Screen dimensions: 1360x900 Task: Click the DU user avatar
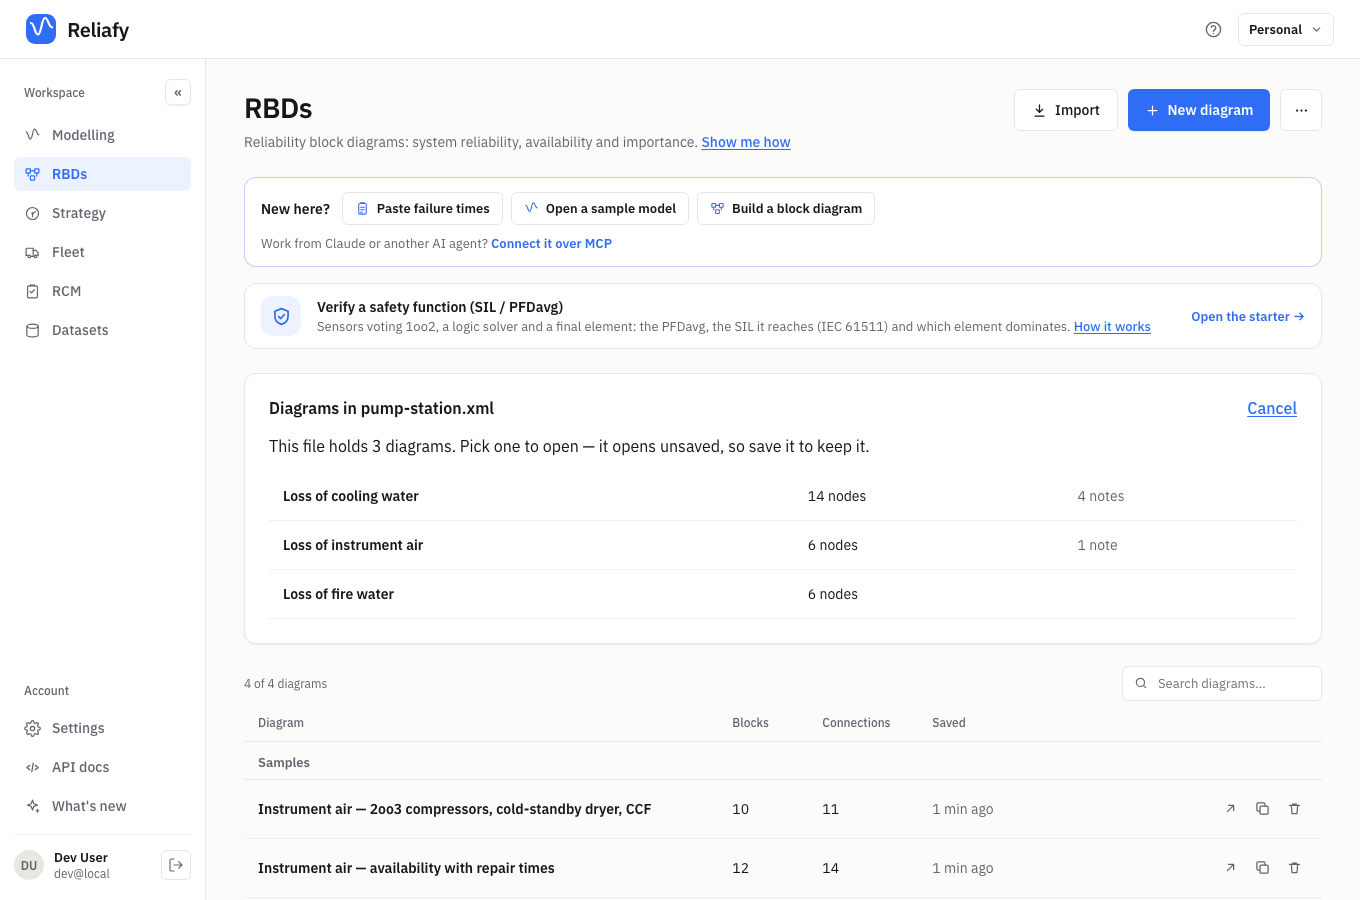click(x=29, y=865)
